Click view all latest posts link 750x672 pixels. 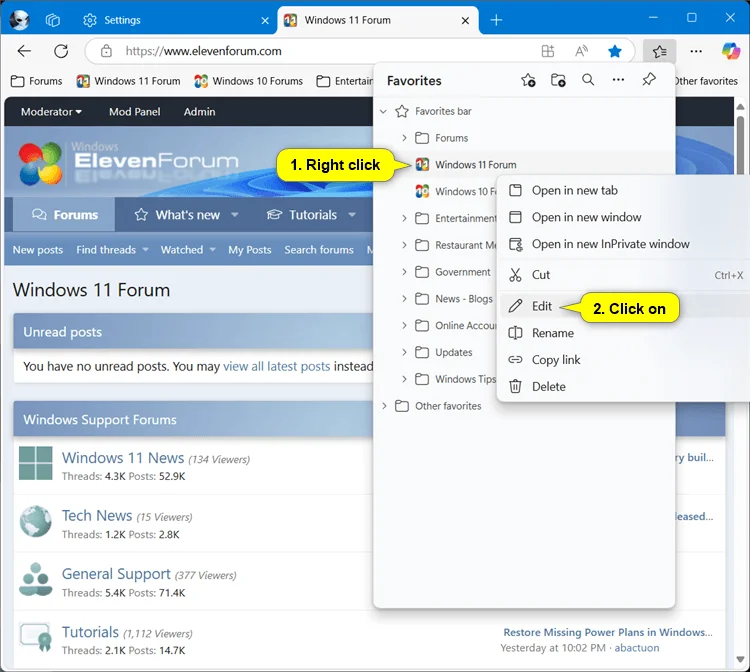tap(276, 366)
